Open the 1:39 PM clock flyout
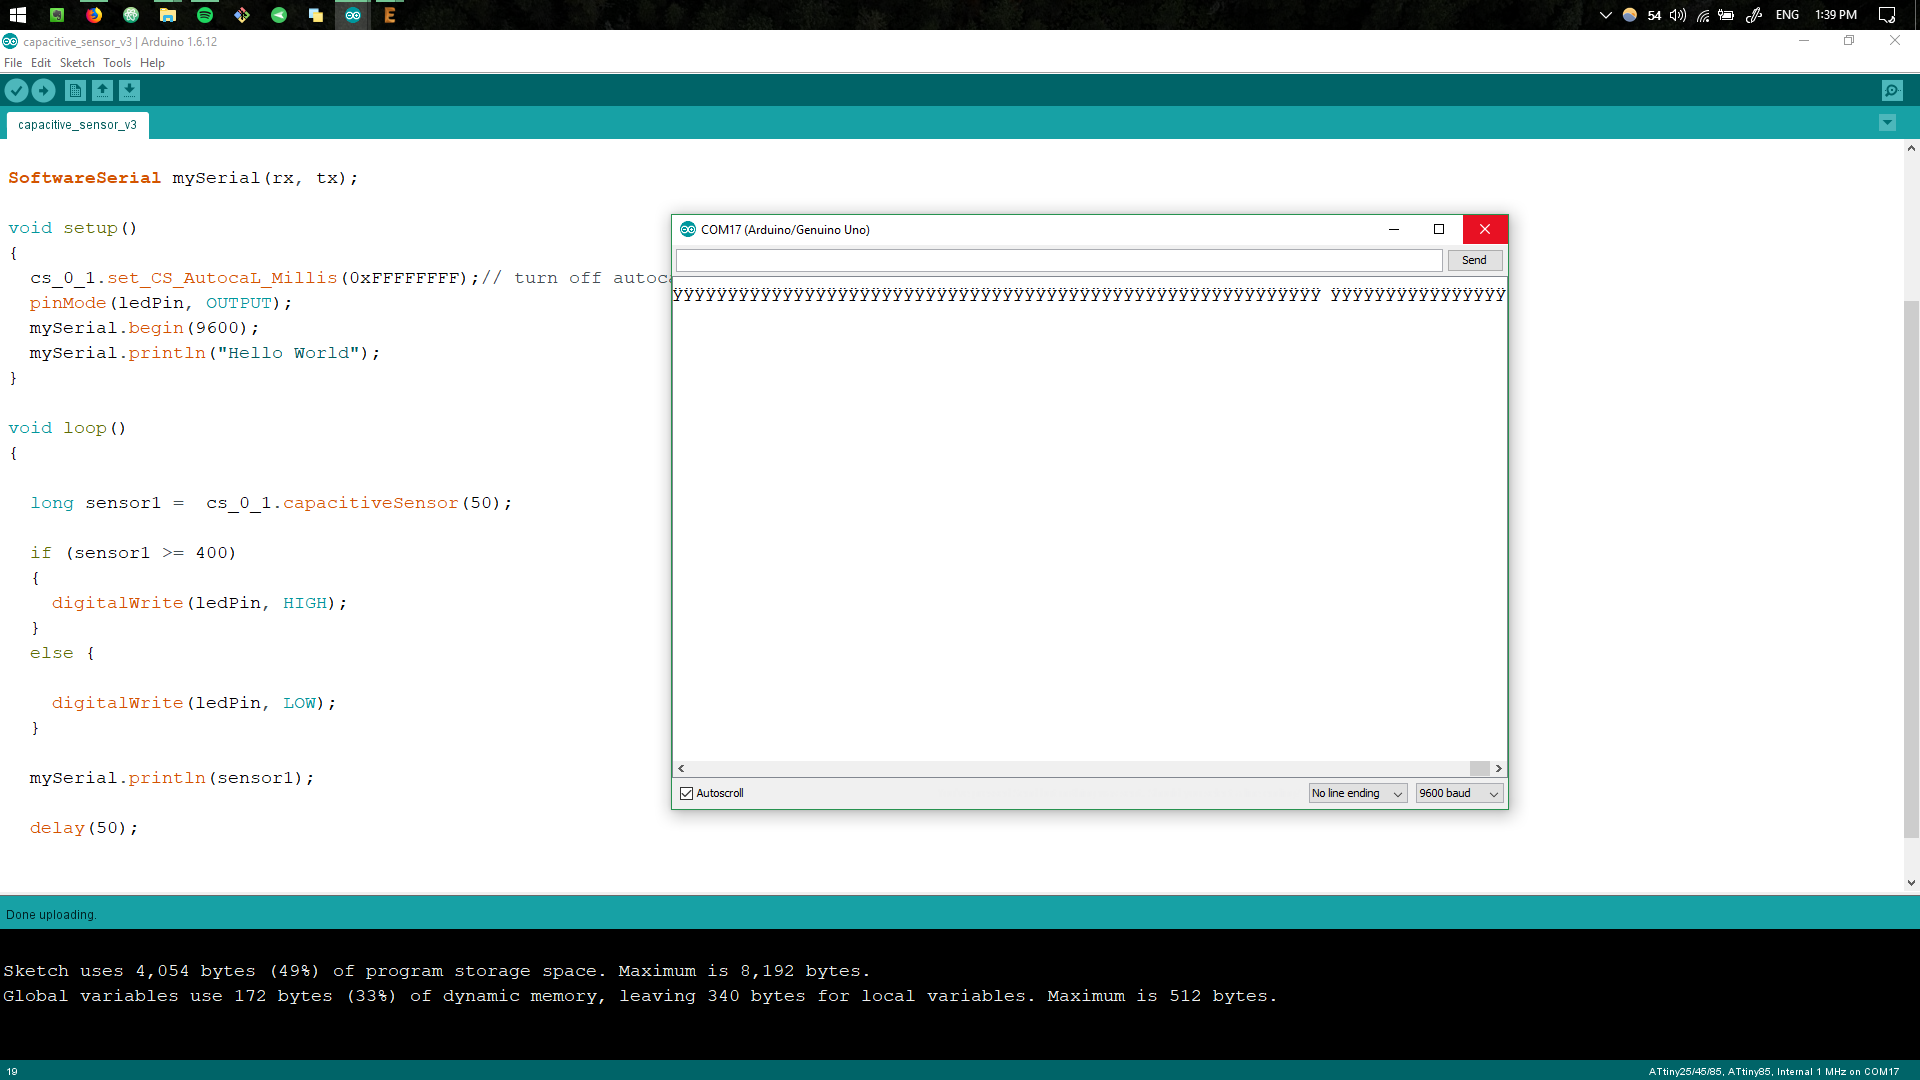The width and height of the screenshot is (1920, 1080). (x=1836, y=15)
